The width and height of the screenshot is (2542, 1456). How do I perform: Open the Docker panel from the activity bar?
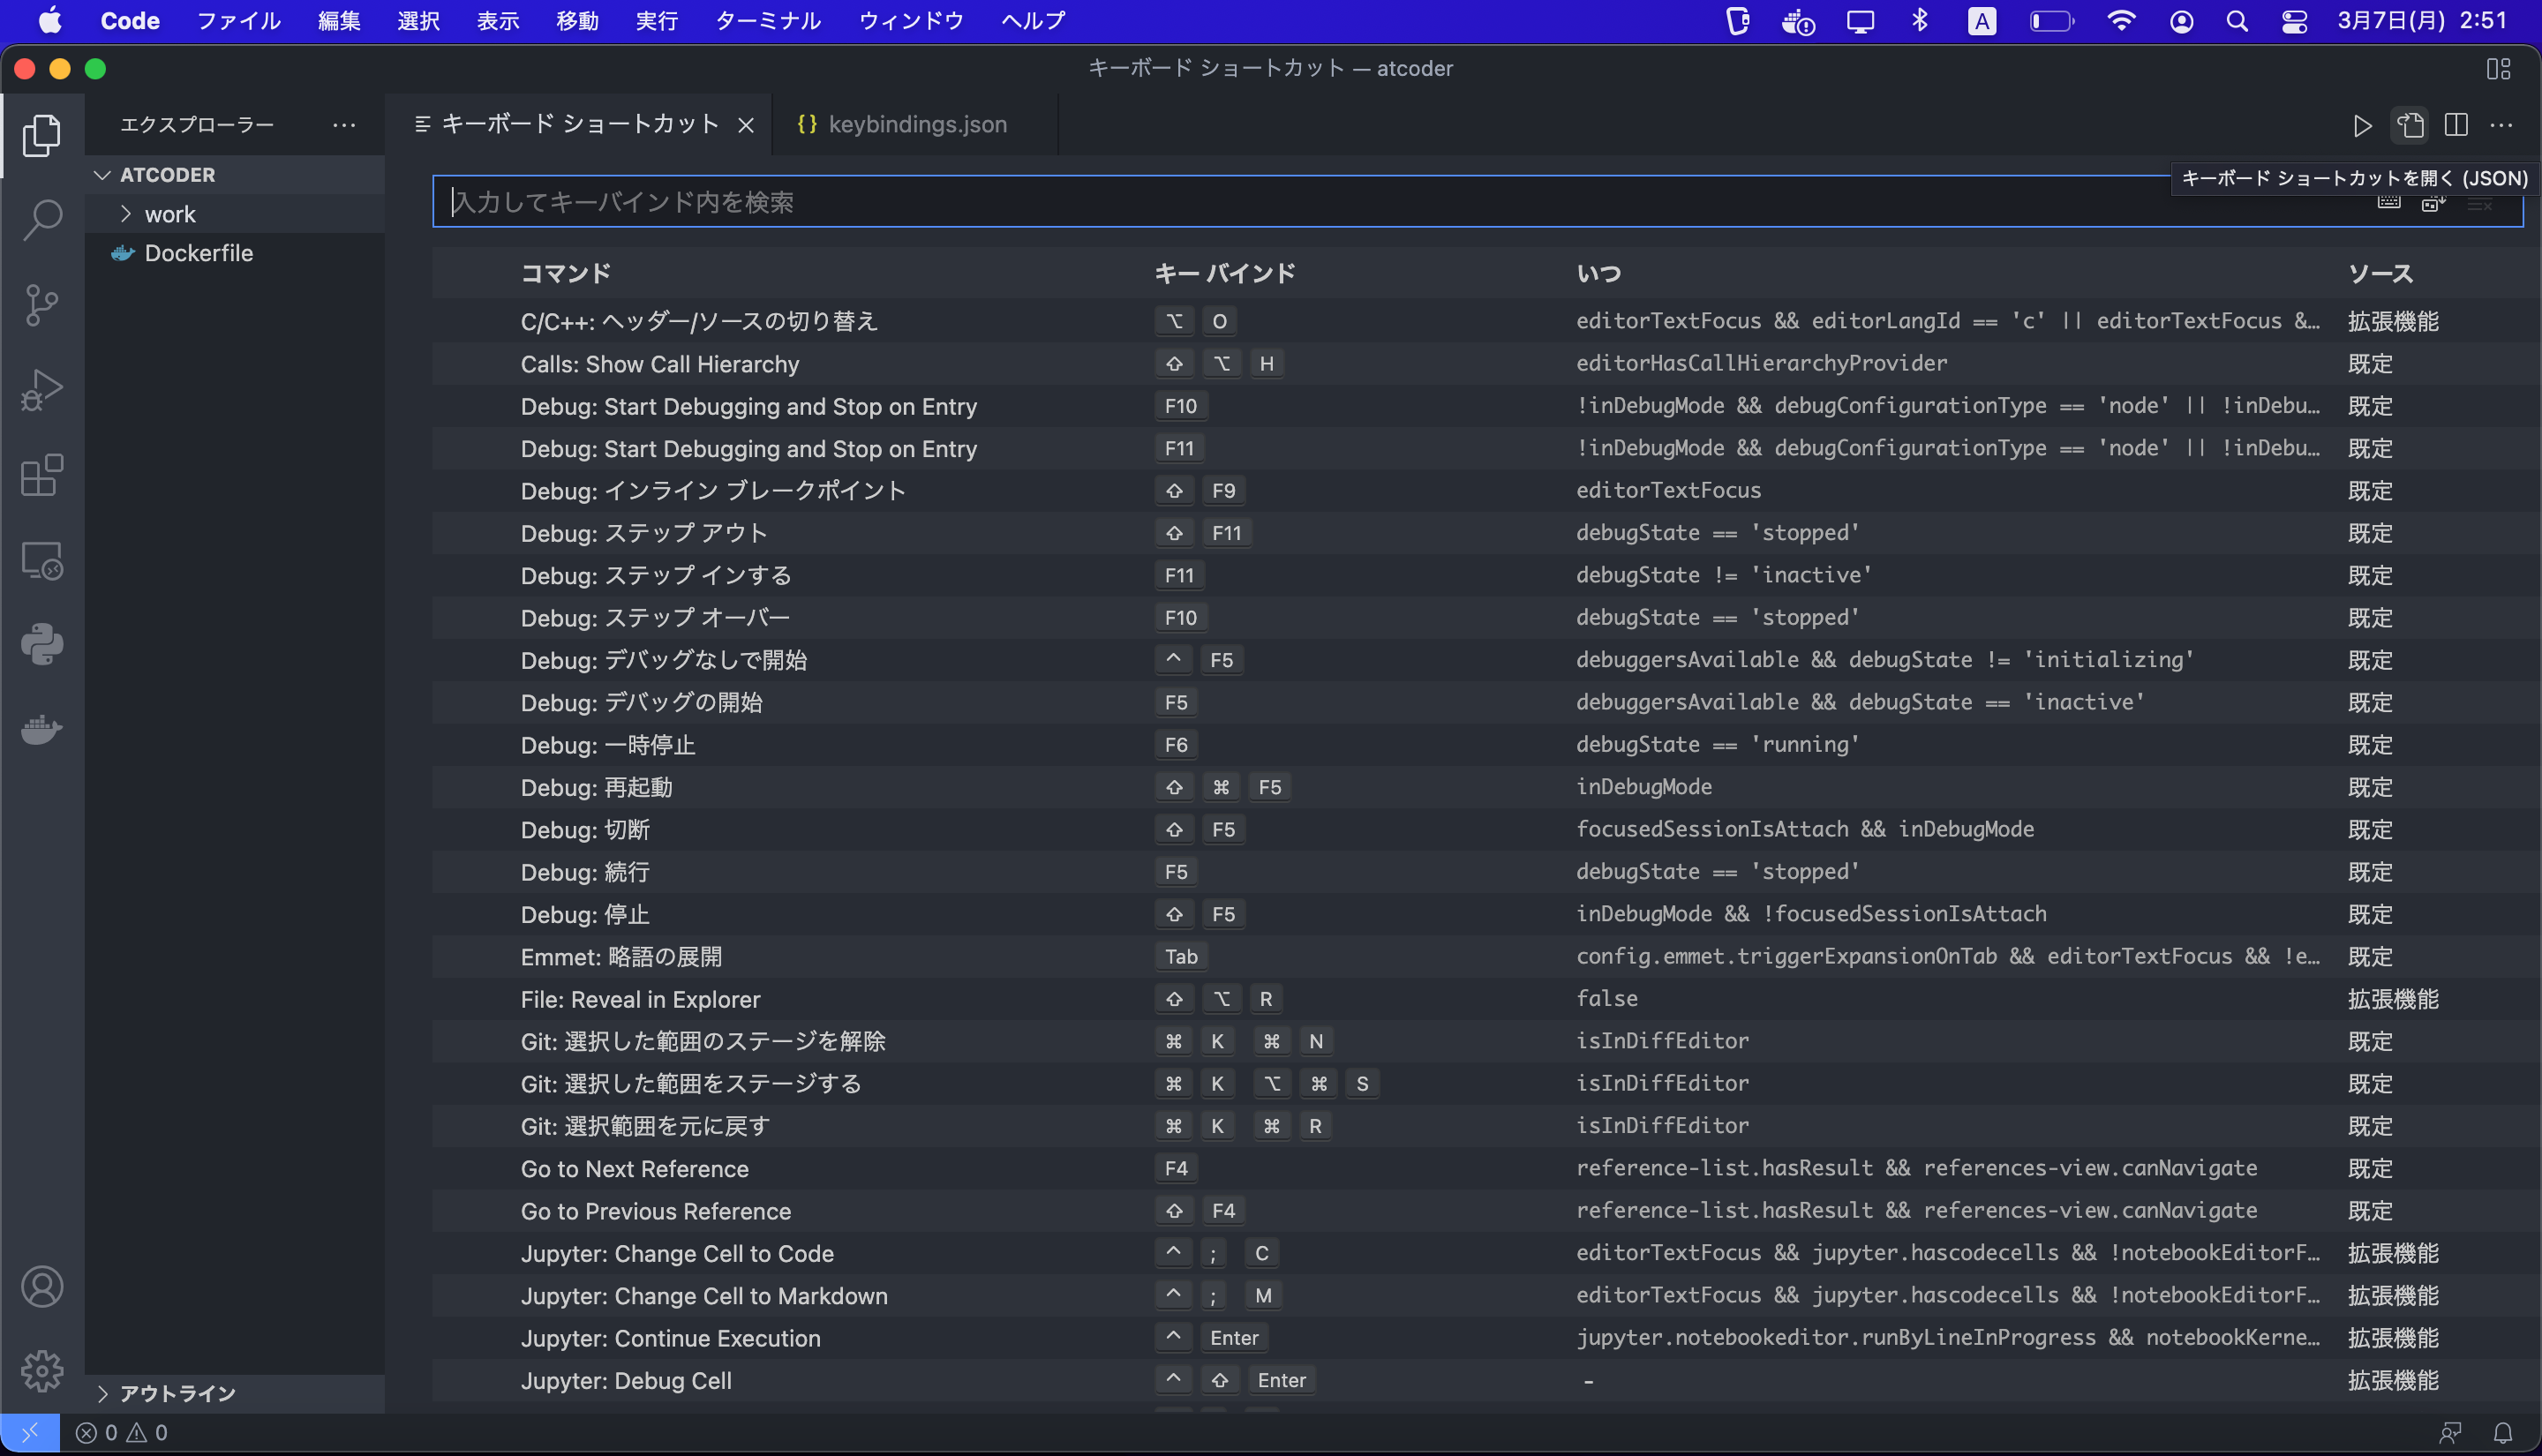coord(41,730)
